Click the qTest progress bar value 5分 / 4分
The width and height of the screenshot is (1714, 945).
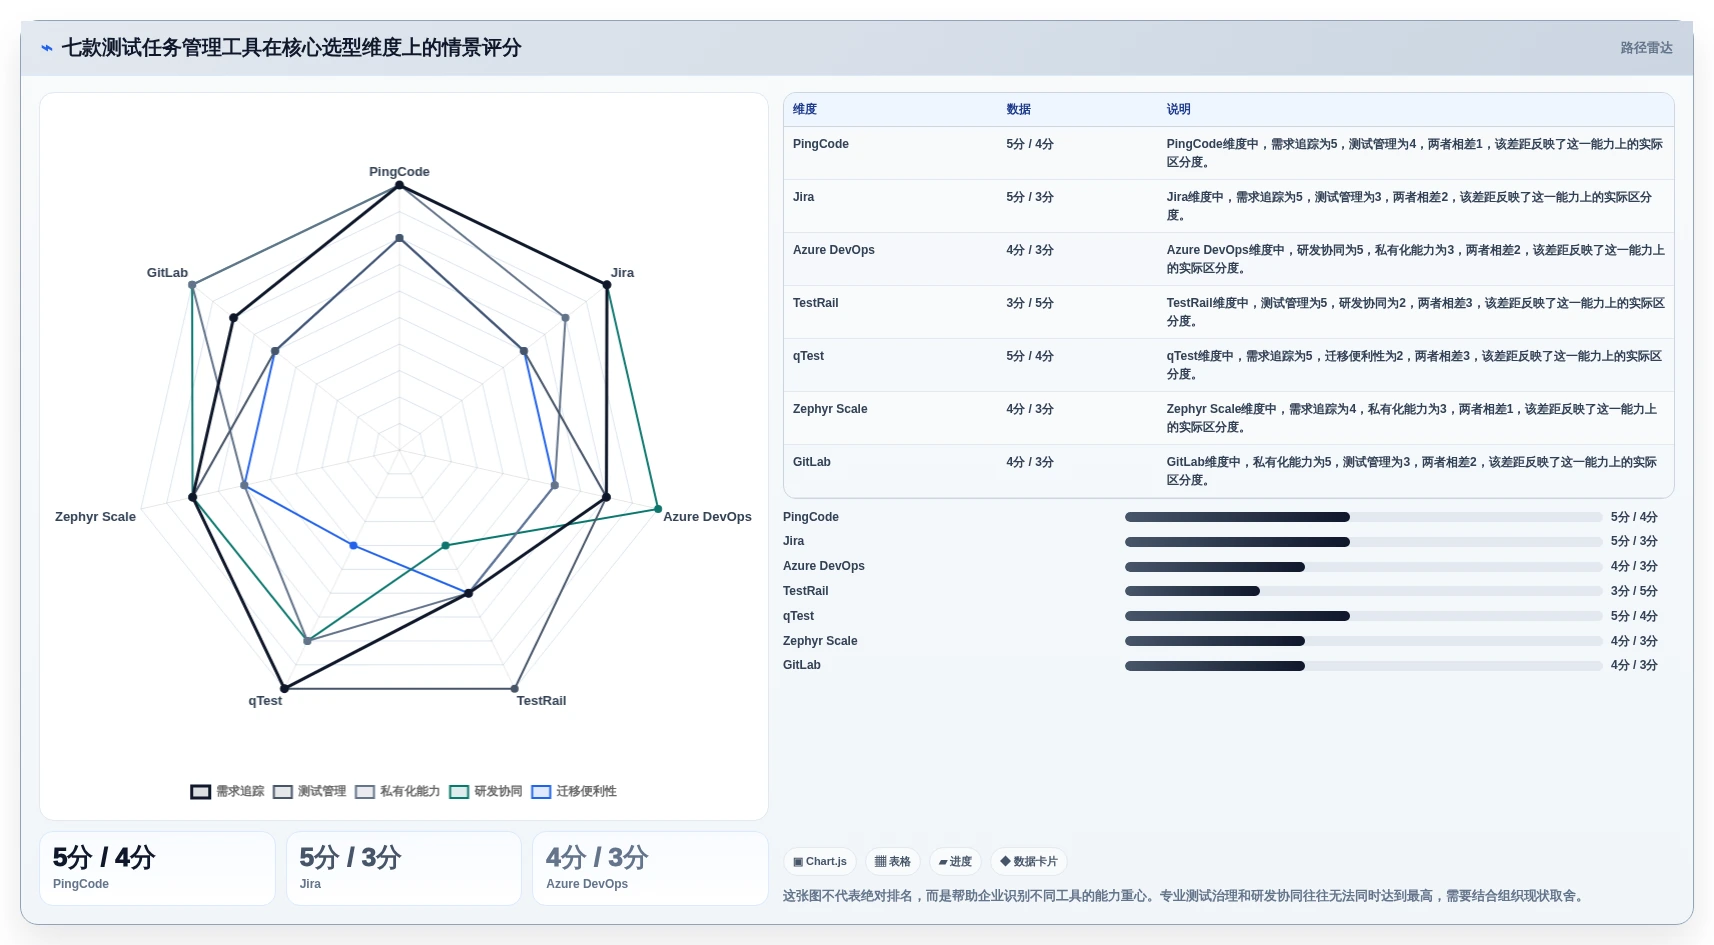(1634, 616)
